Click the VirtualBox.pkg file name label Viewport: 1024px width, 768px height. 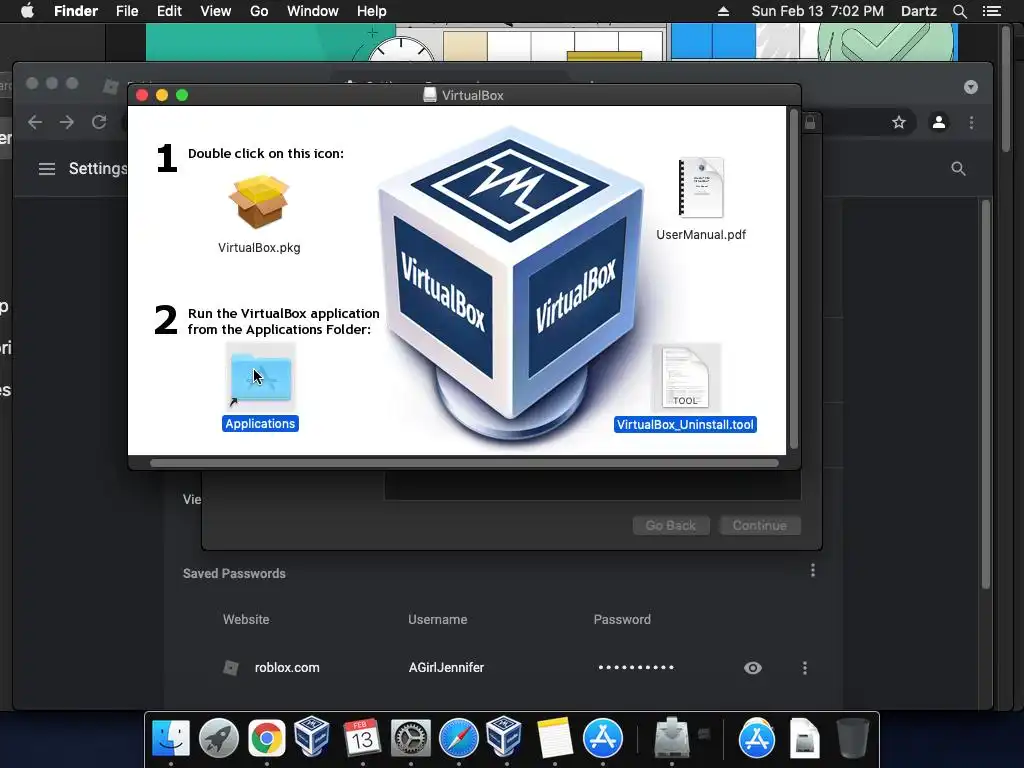[x=259, y=248]
